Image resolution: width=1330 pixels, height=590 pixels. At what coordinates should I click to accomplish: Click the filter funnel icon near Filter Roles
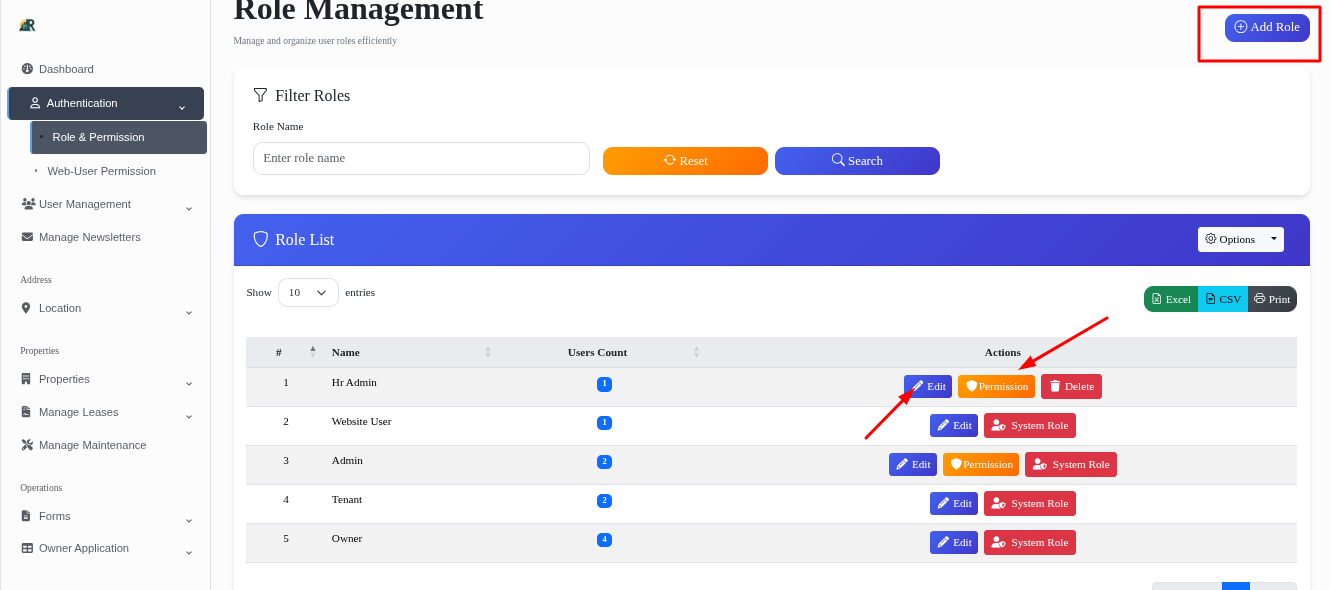[x=261, y=95]
